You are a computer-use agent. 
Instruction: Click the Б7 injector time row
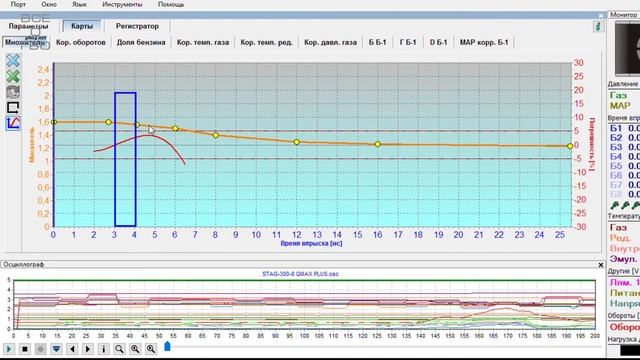coord(624,184)
